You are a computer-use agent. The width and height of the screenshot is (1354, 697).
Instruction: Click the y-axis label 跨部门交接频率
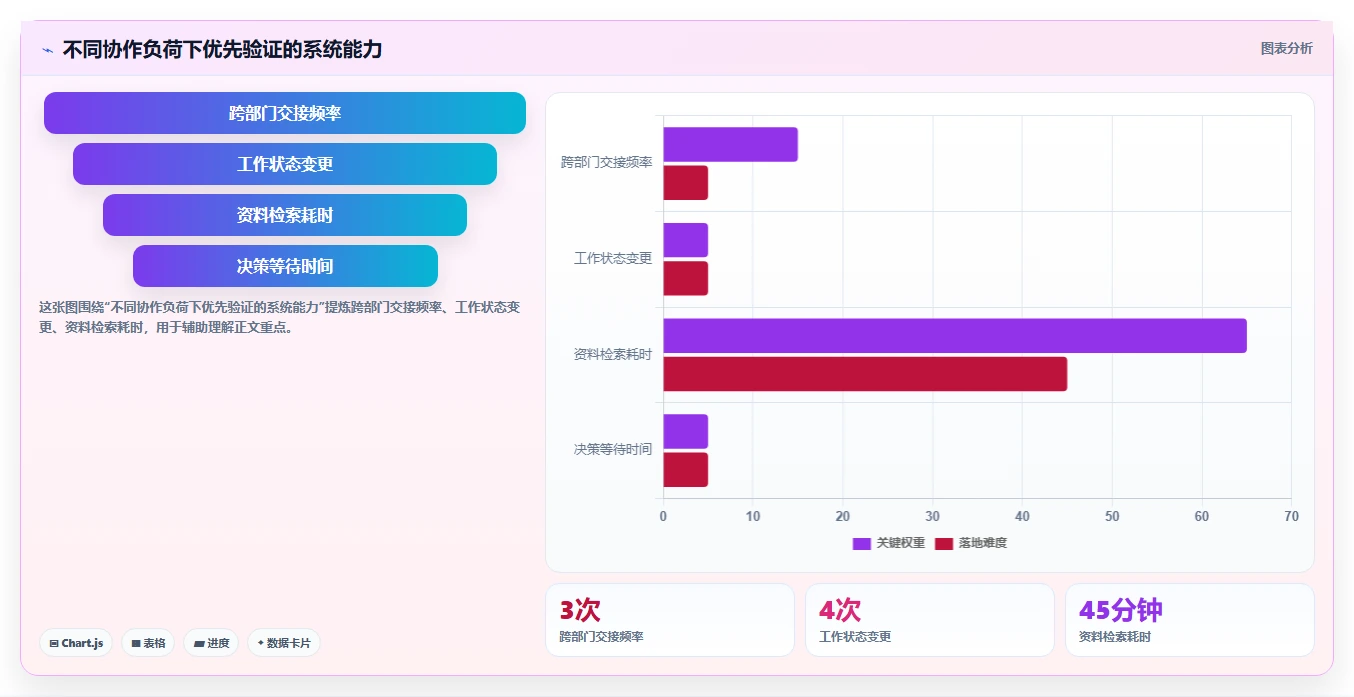[x=607, y=163]
